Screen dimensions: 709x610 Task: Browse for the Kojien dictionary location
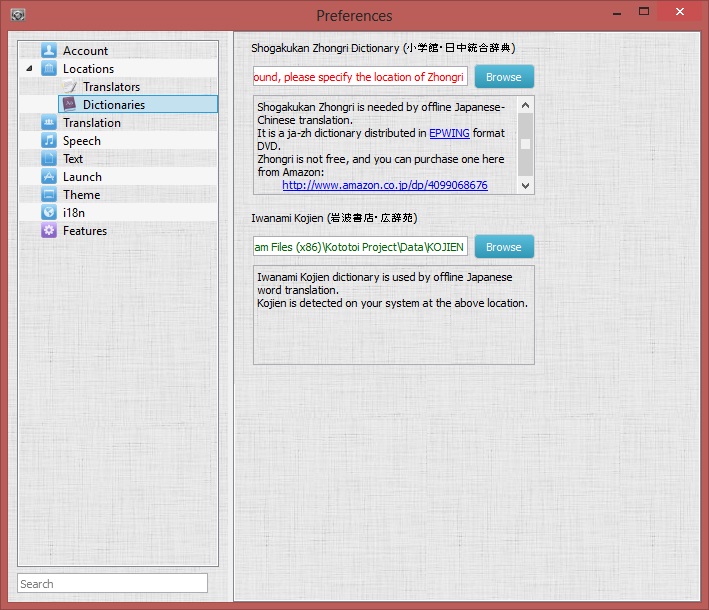[504, 247]
